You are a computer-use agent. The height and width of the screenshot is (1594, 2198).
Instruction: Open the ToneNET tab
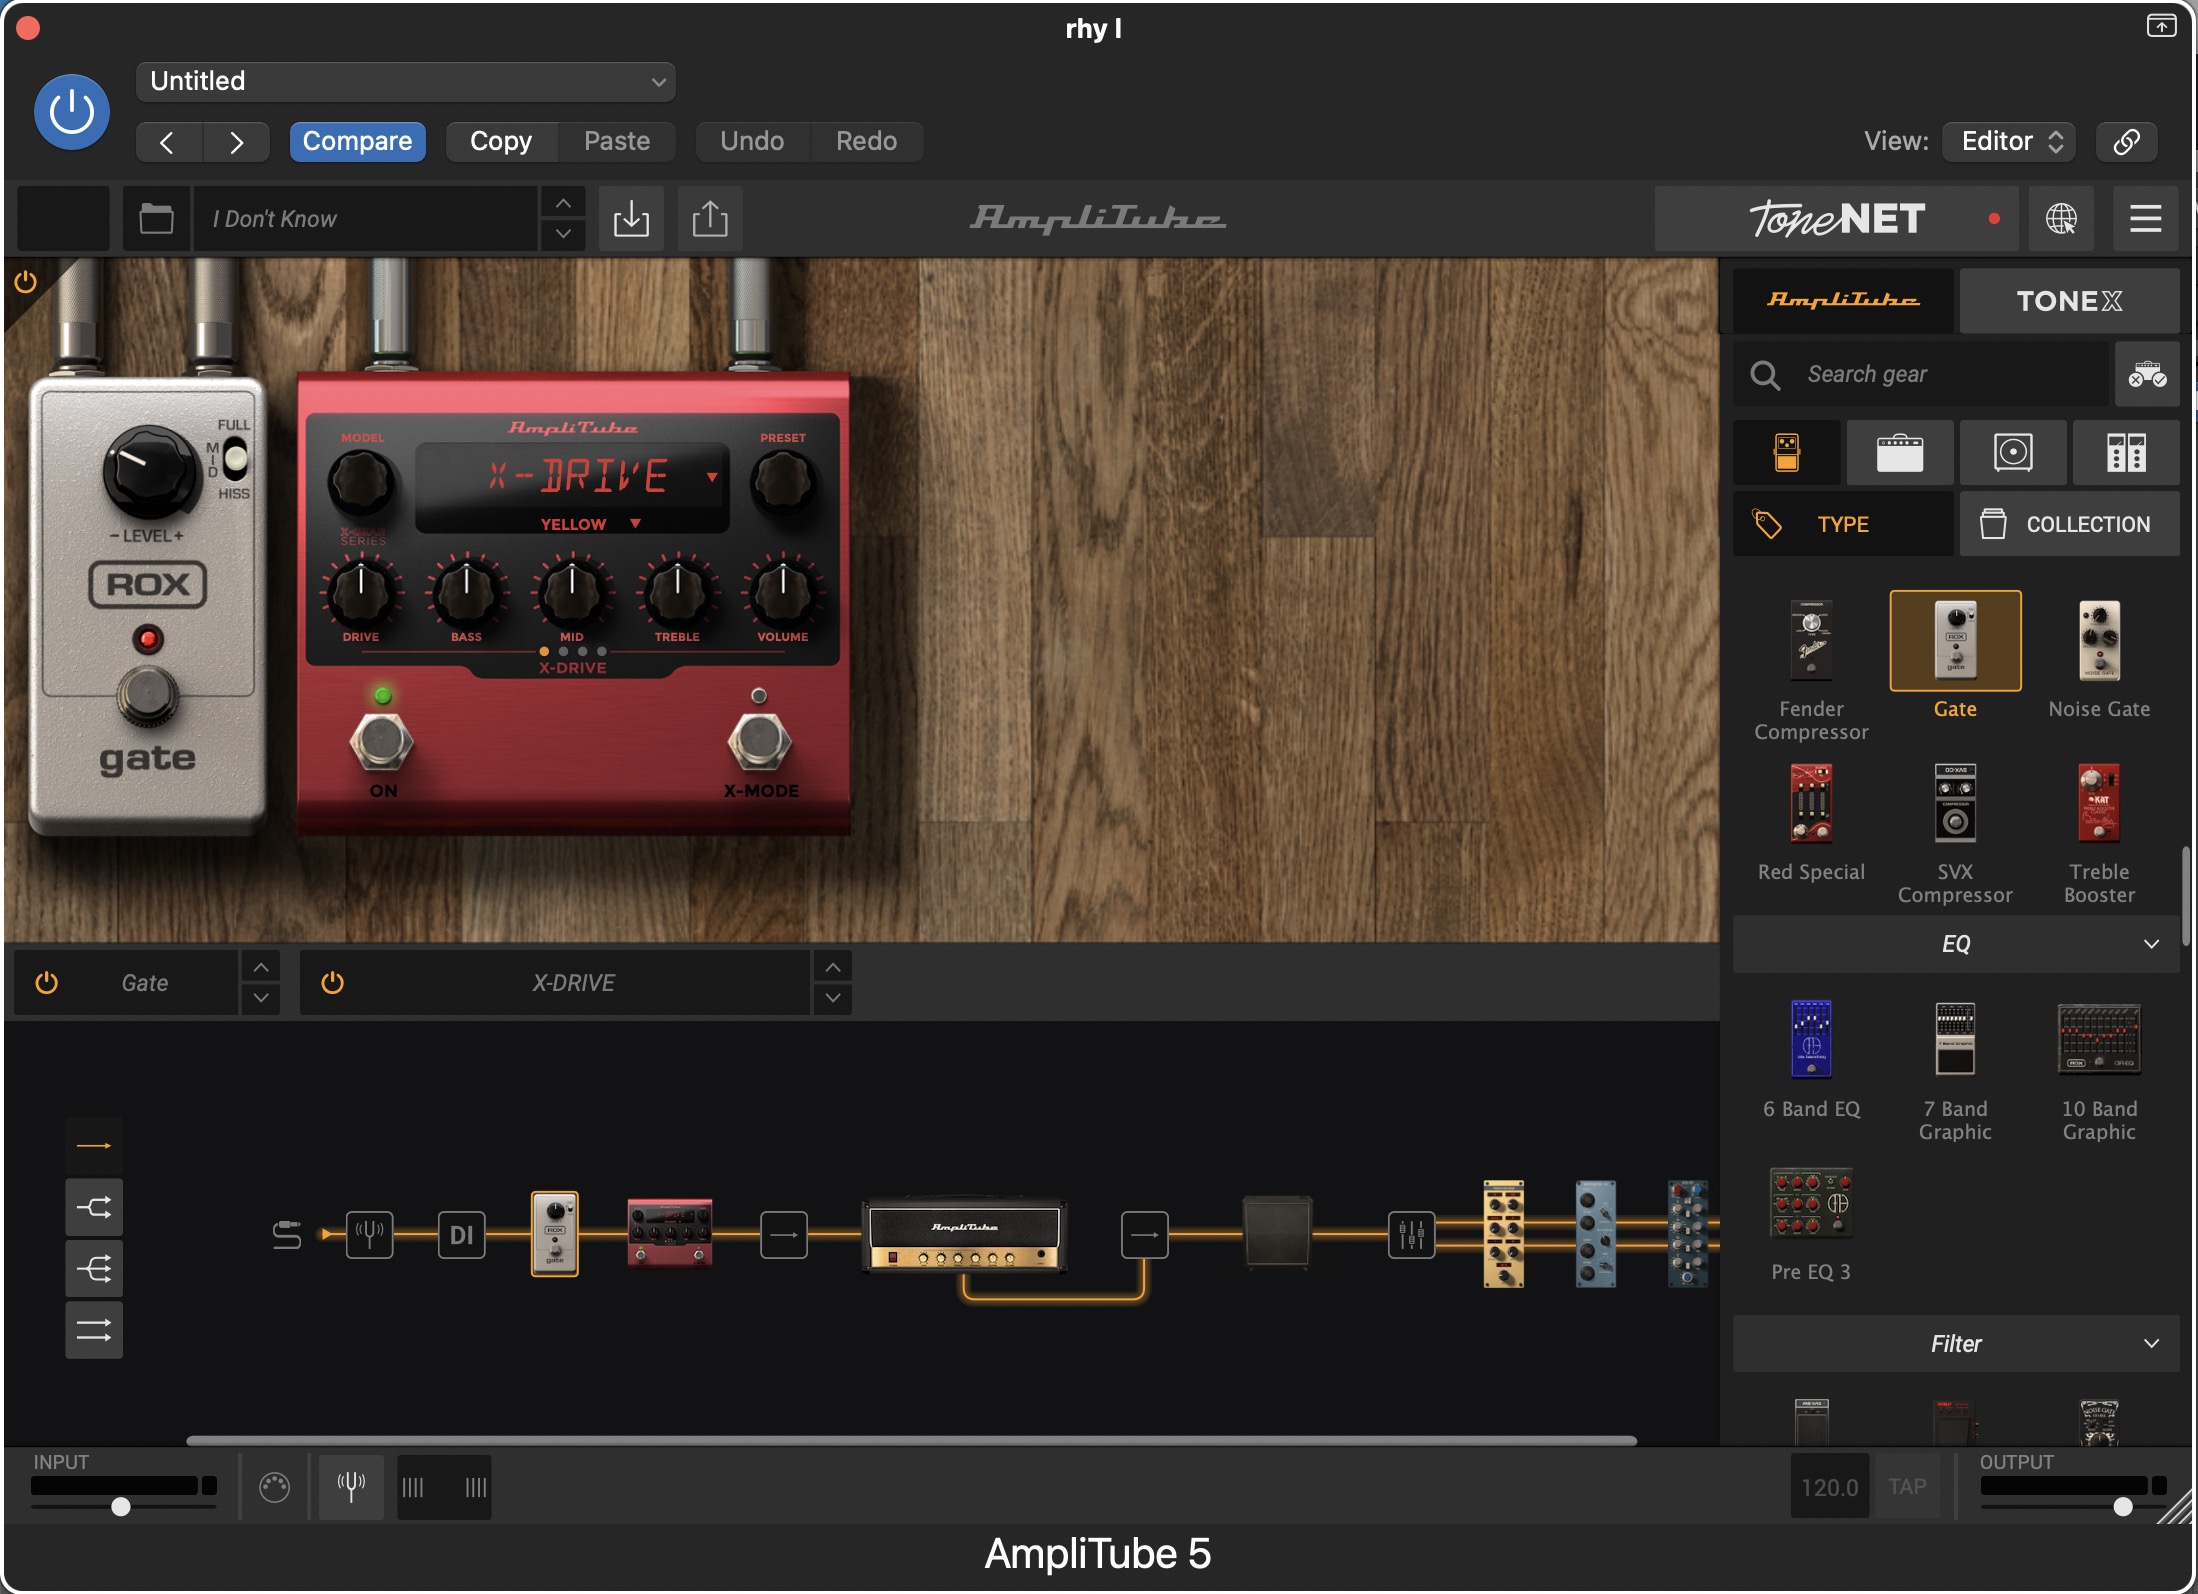coord(1836,218)
